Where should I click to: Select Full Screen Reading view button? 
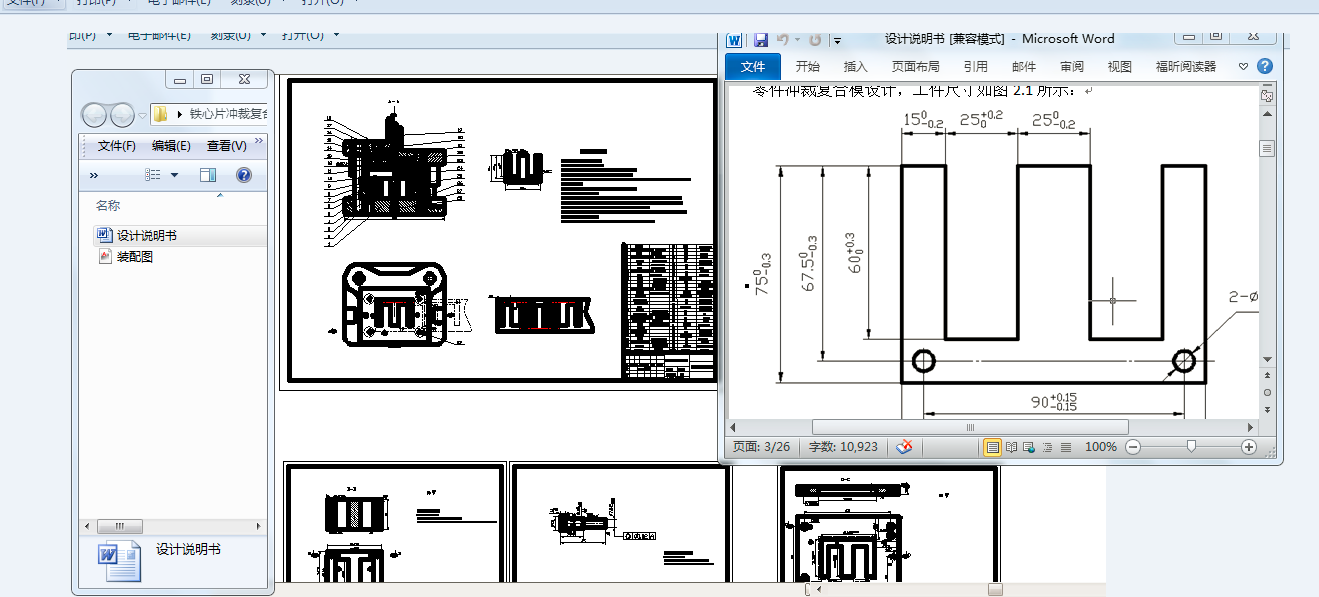point(1011,447)
